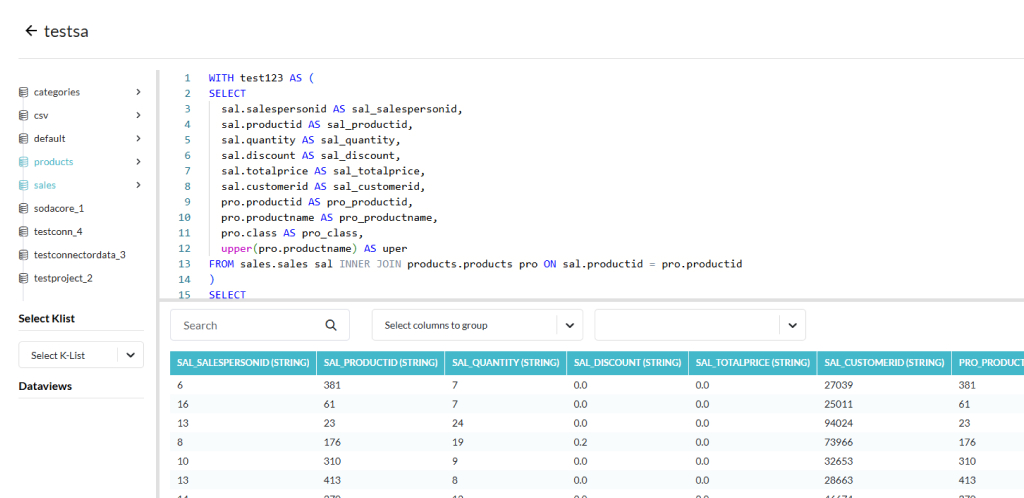1024x498 pixels.
Task: Select the sales schema in sidebar
Action: [45, 185]
